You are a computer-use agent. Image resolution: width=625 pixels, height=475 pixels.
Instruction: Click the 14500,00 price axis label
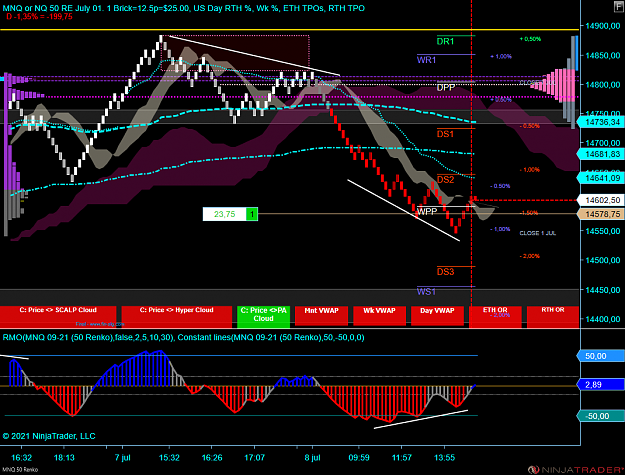[x=603, y=260]
